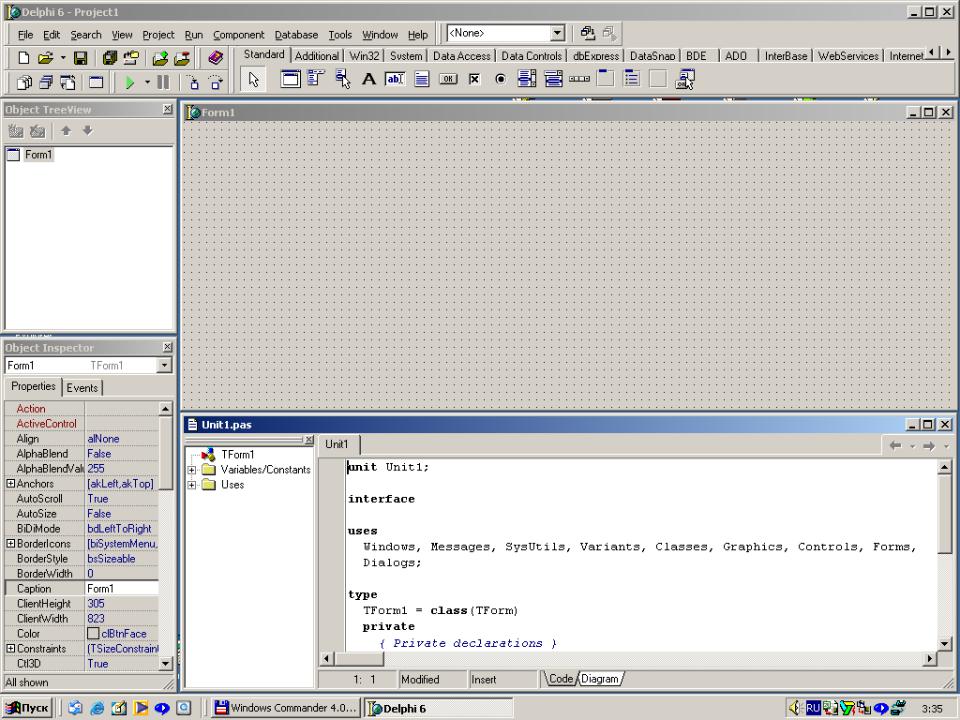This screenshot has height=720, width=960.
Task: Select the GroupBox component icon
Action: point(606,79)
